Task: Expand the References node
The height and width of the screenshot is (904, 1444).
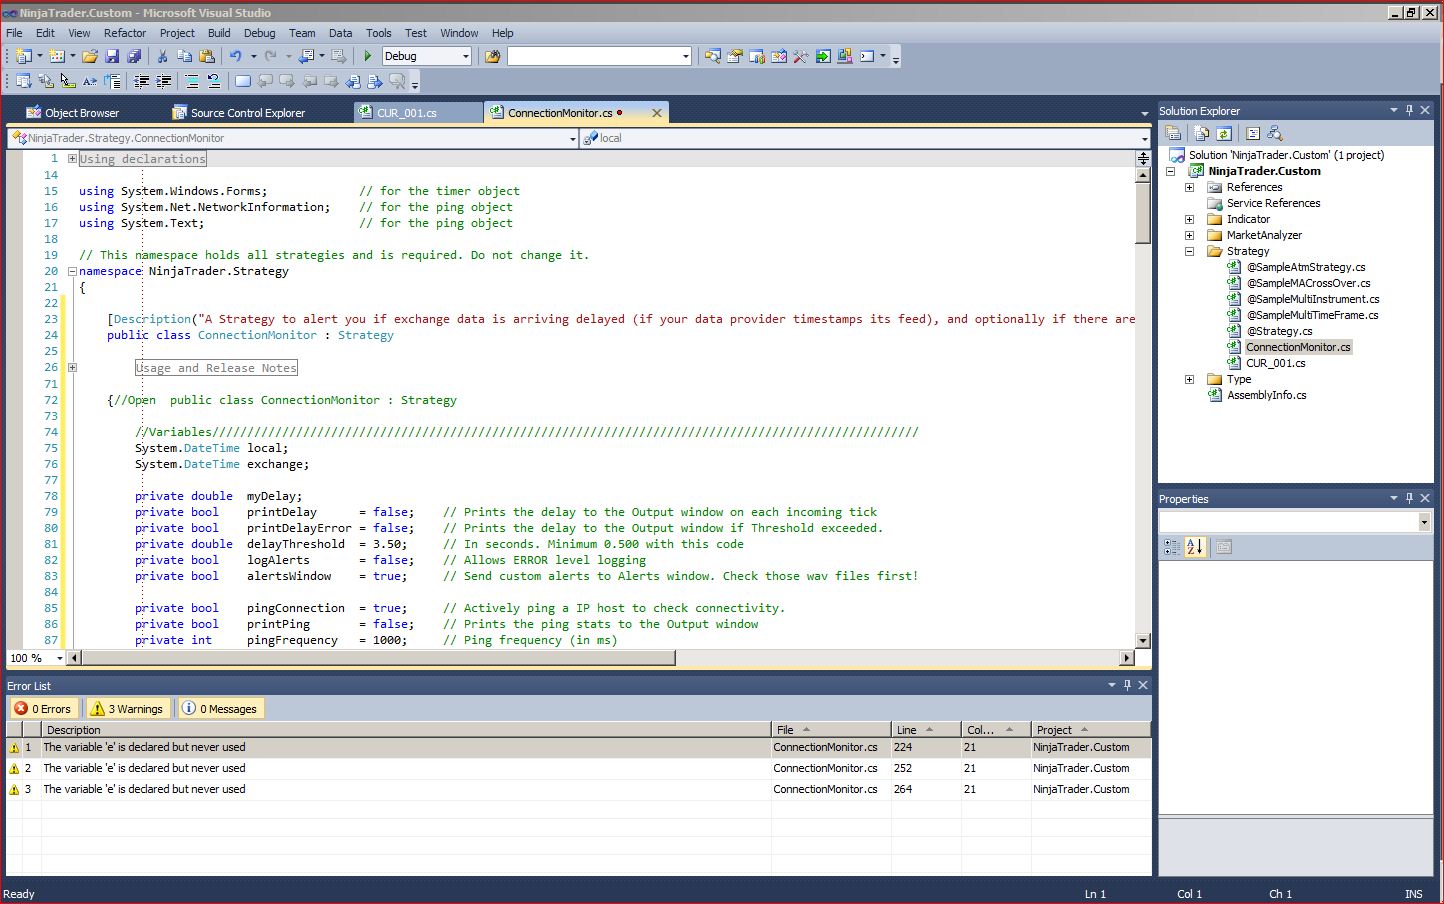Action: (1189, 187)
